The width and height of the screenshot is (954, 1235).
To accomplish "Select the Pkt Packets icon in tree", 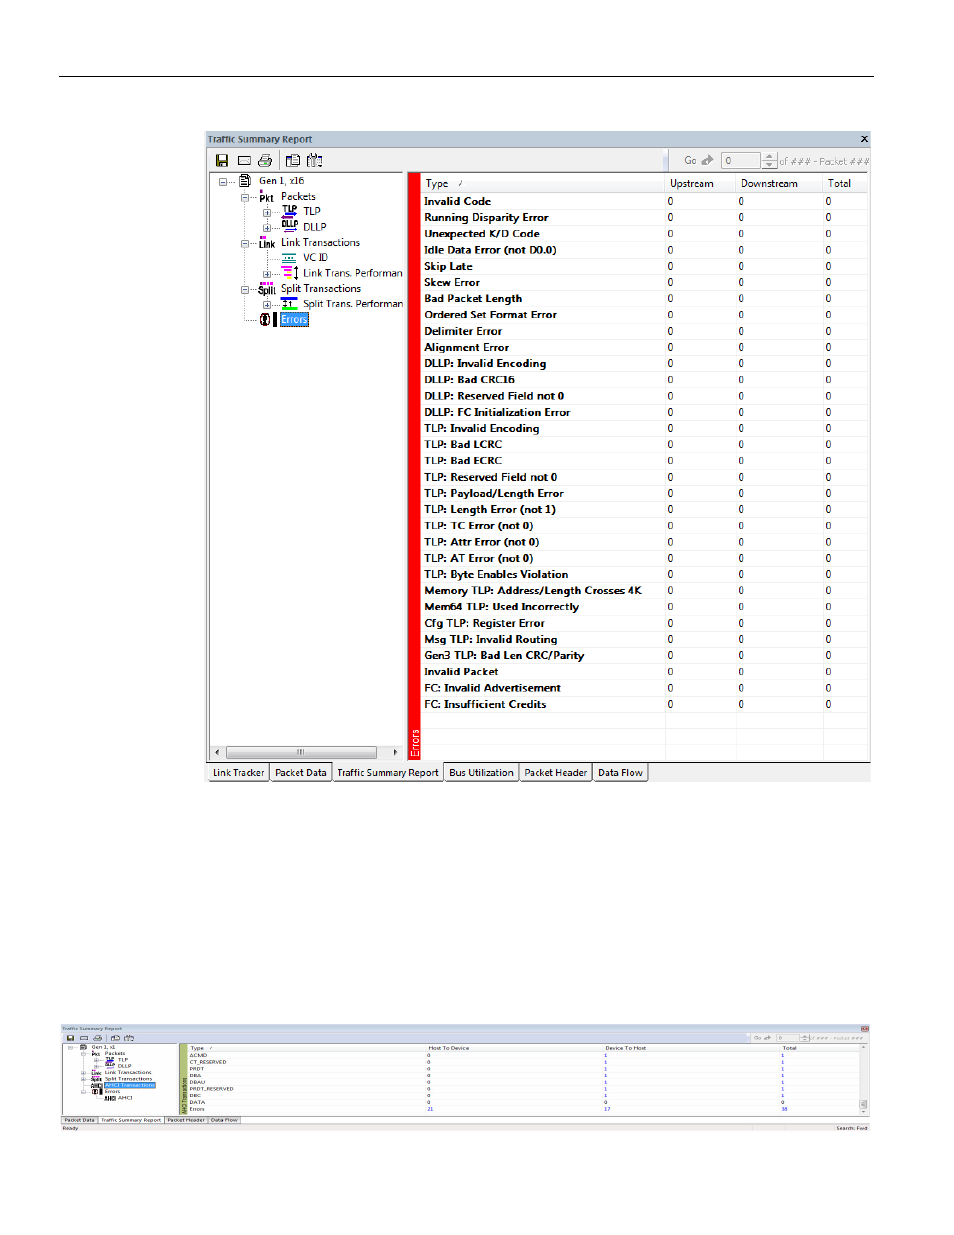I will [x=267, y=198].
